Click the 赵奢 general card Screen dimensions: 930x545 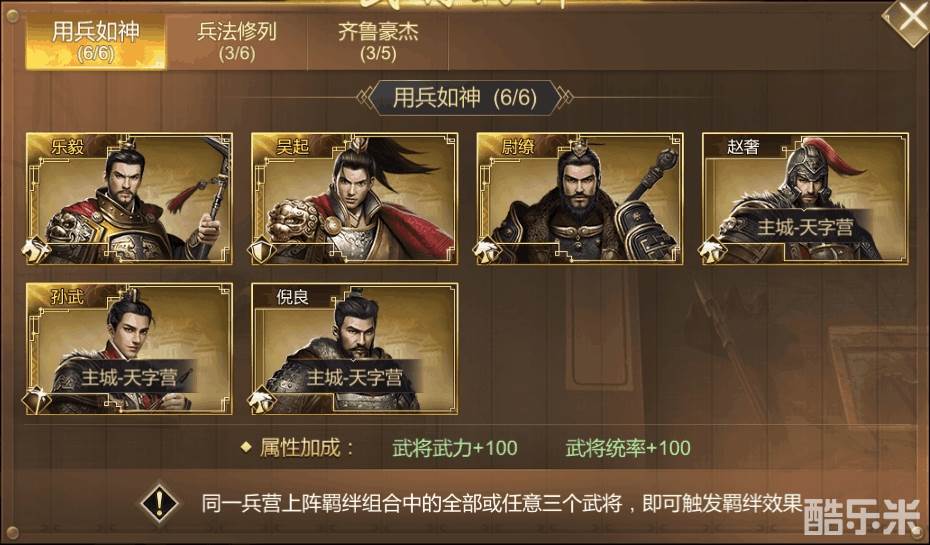tap(805, 198)
